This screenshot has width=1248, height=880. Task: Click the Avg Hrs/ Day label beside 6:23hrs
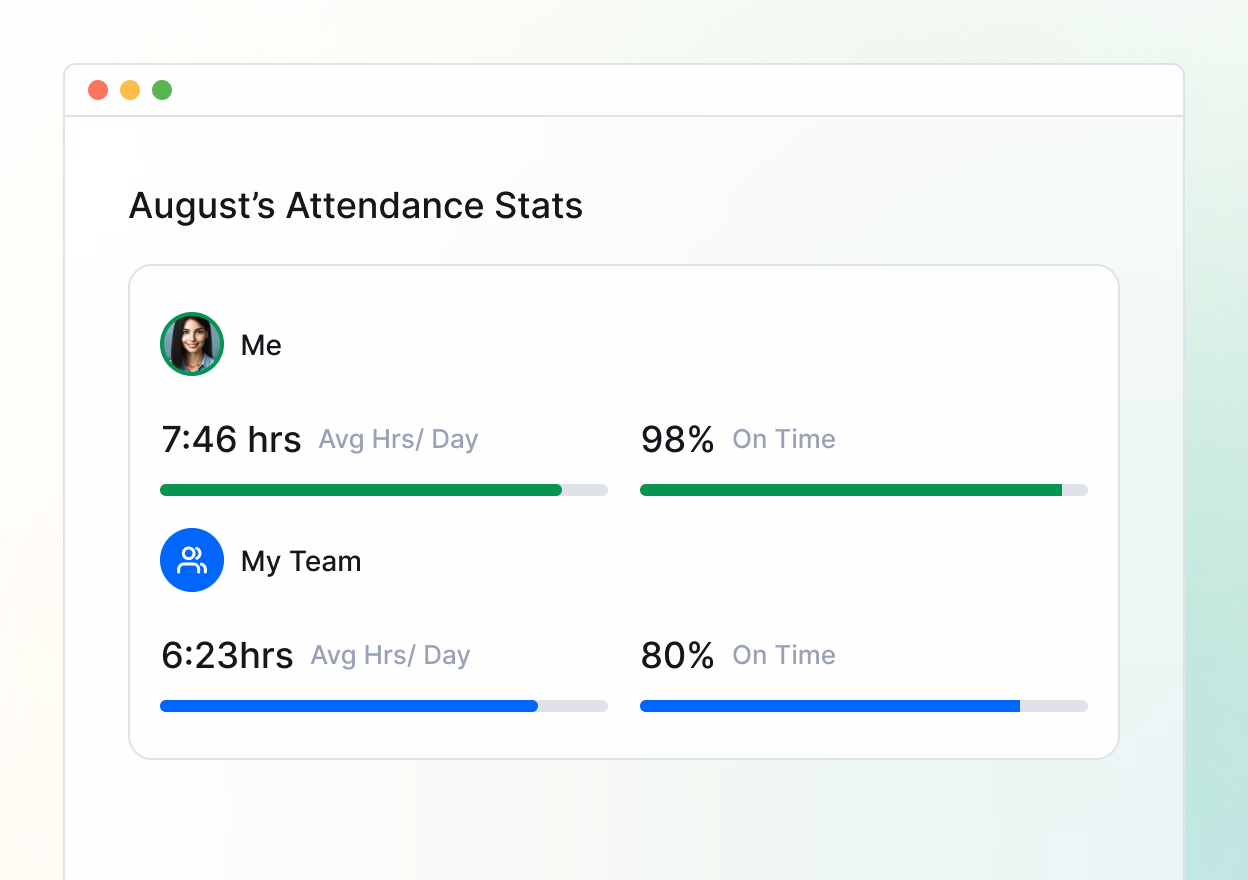390,656
